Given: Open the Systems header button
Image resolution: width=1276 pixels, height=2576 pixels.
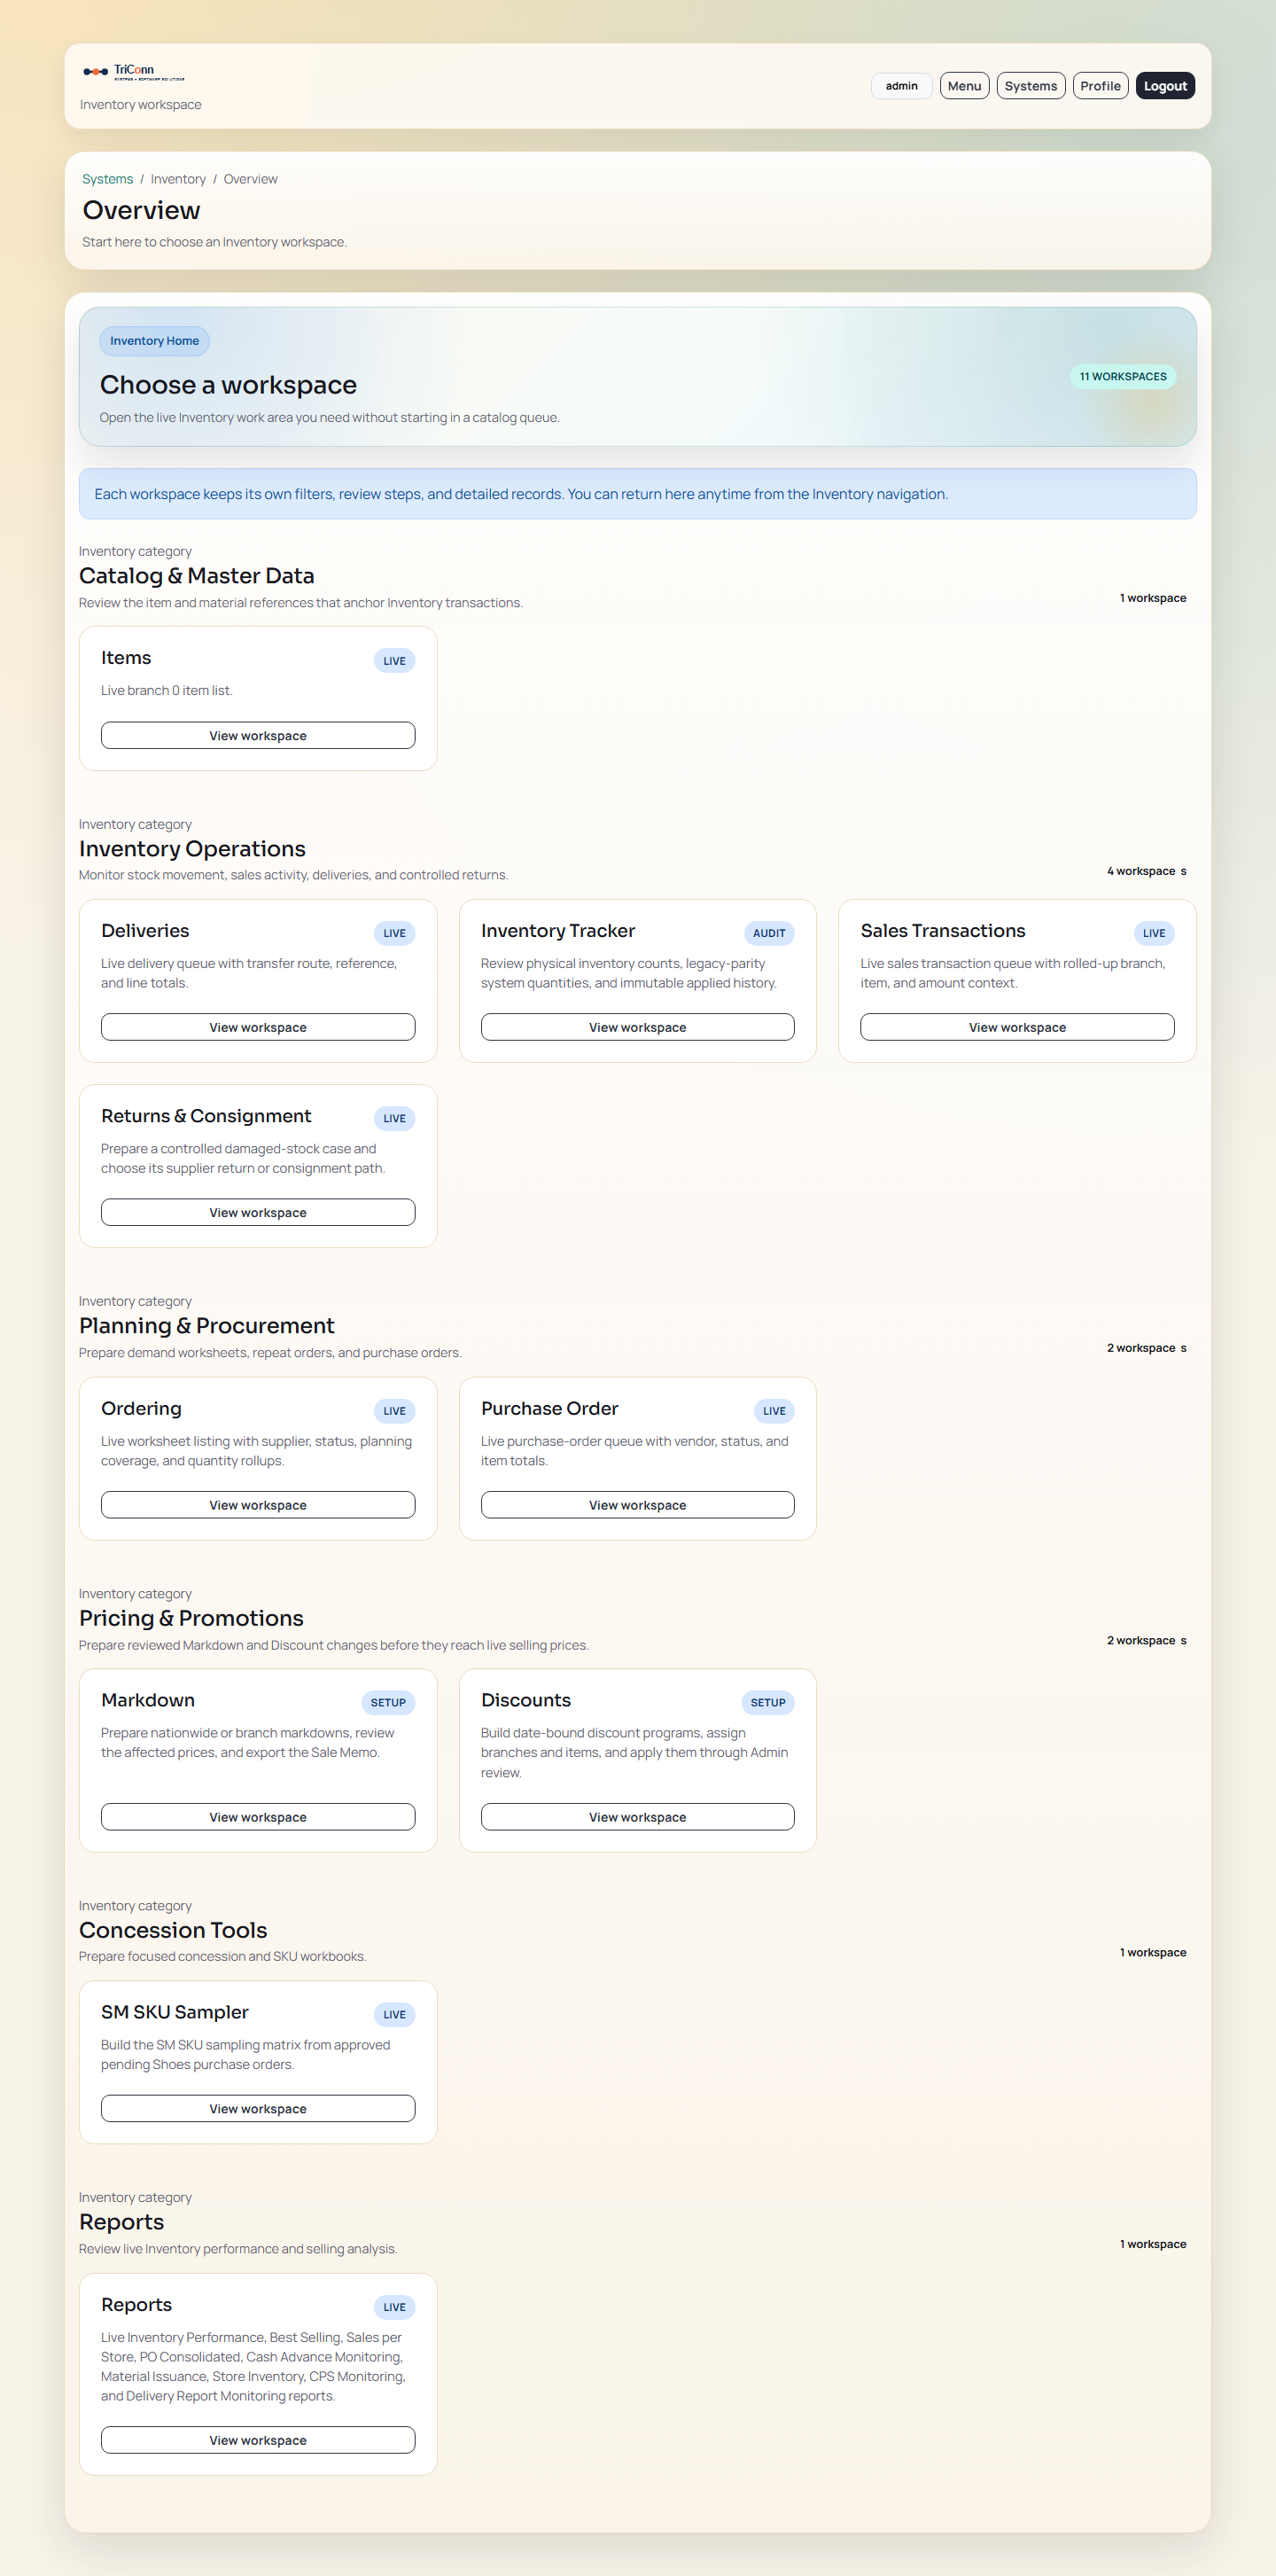Looking at the screenshot, I should (1030, 86).
